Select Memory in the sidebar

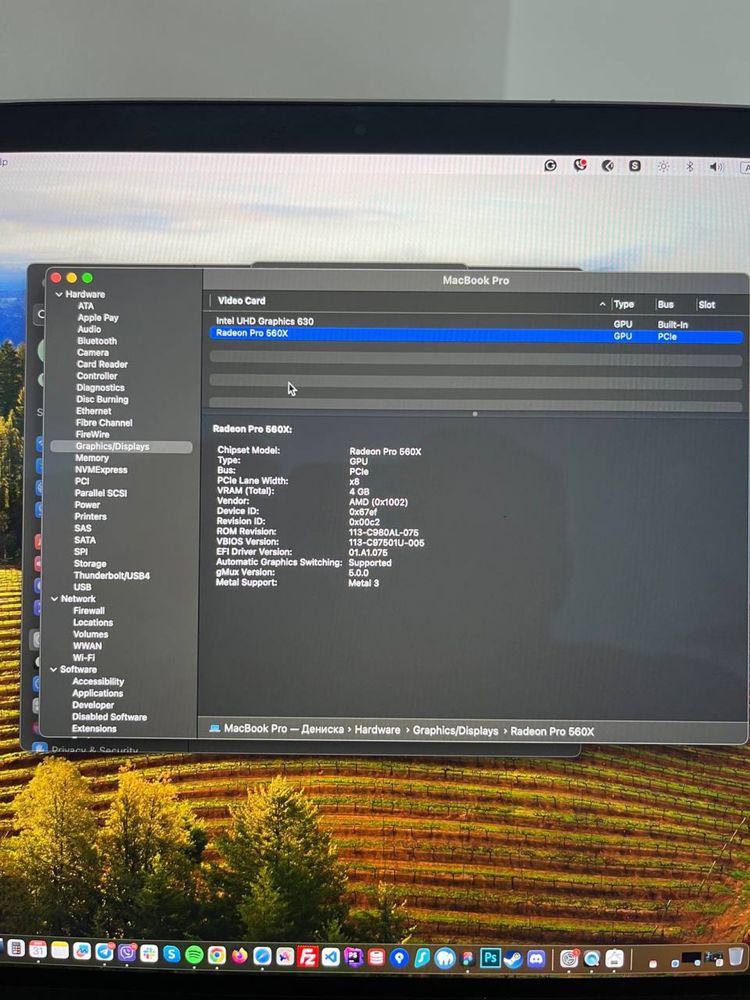pos(92,458)
